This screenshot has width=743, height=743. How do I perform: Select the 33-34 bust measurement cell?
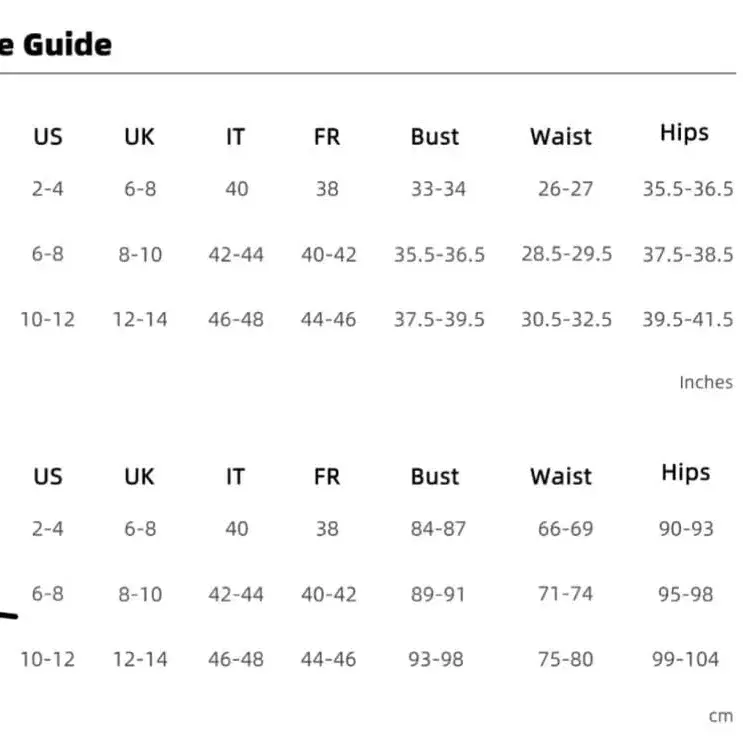pyautogui.click(x=438, y=188)
